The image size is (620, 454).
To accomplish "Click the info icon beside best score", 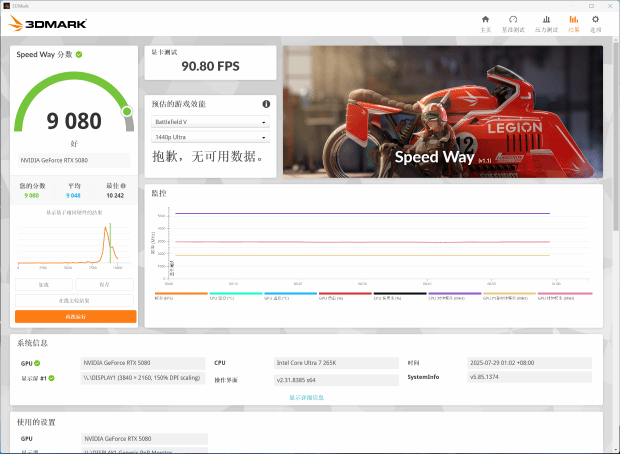I will click(x=123, y=185).
